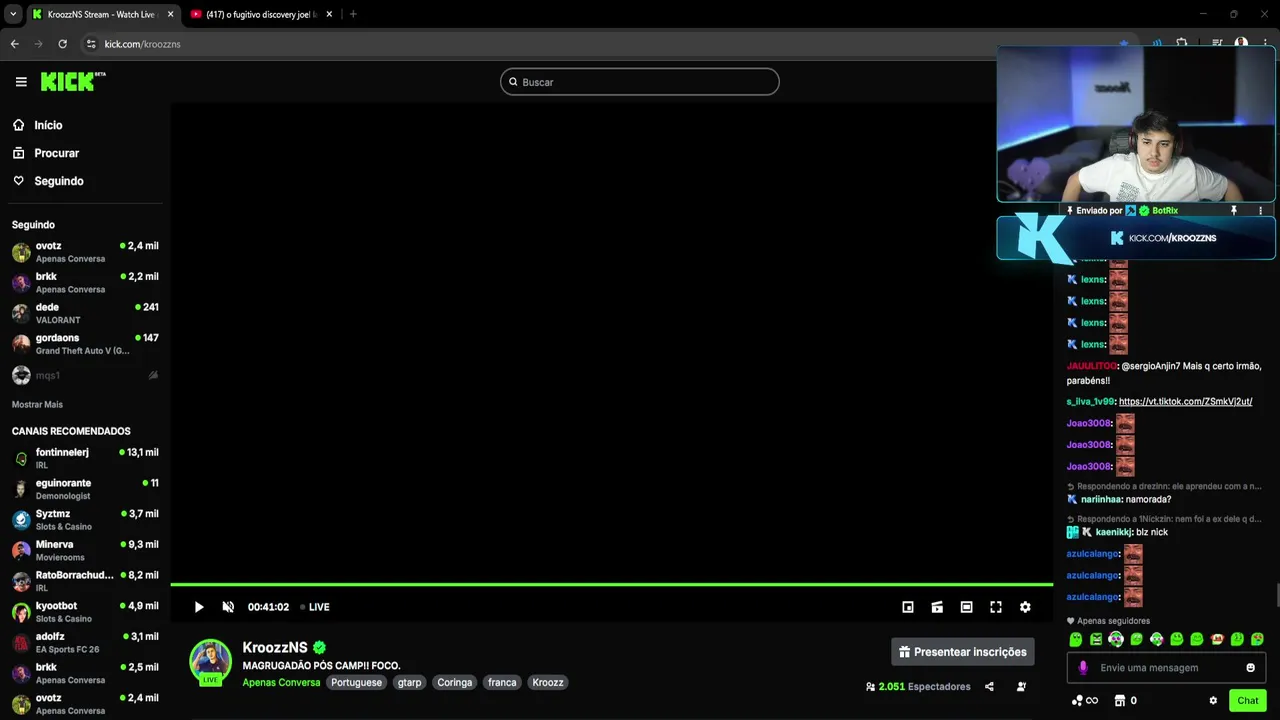Click the Presentear inscrições button

[963, 652]
